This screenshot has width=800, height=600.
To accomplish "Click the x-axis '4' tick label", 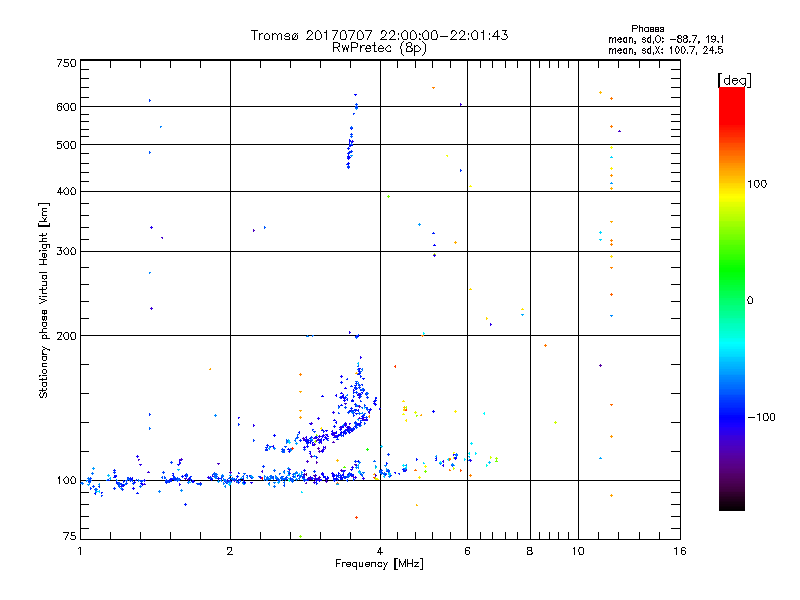I will tap(380, 551).
